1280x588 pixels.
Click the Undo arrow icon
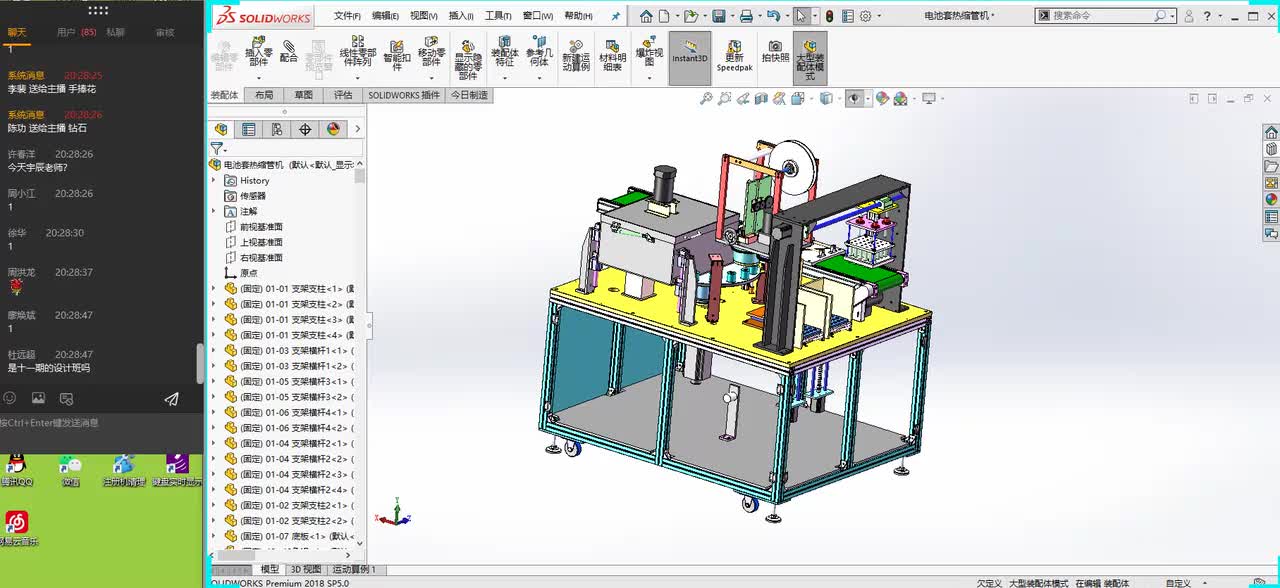(x=772, y=16)
